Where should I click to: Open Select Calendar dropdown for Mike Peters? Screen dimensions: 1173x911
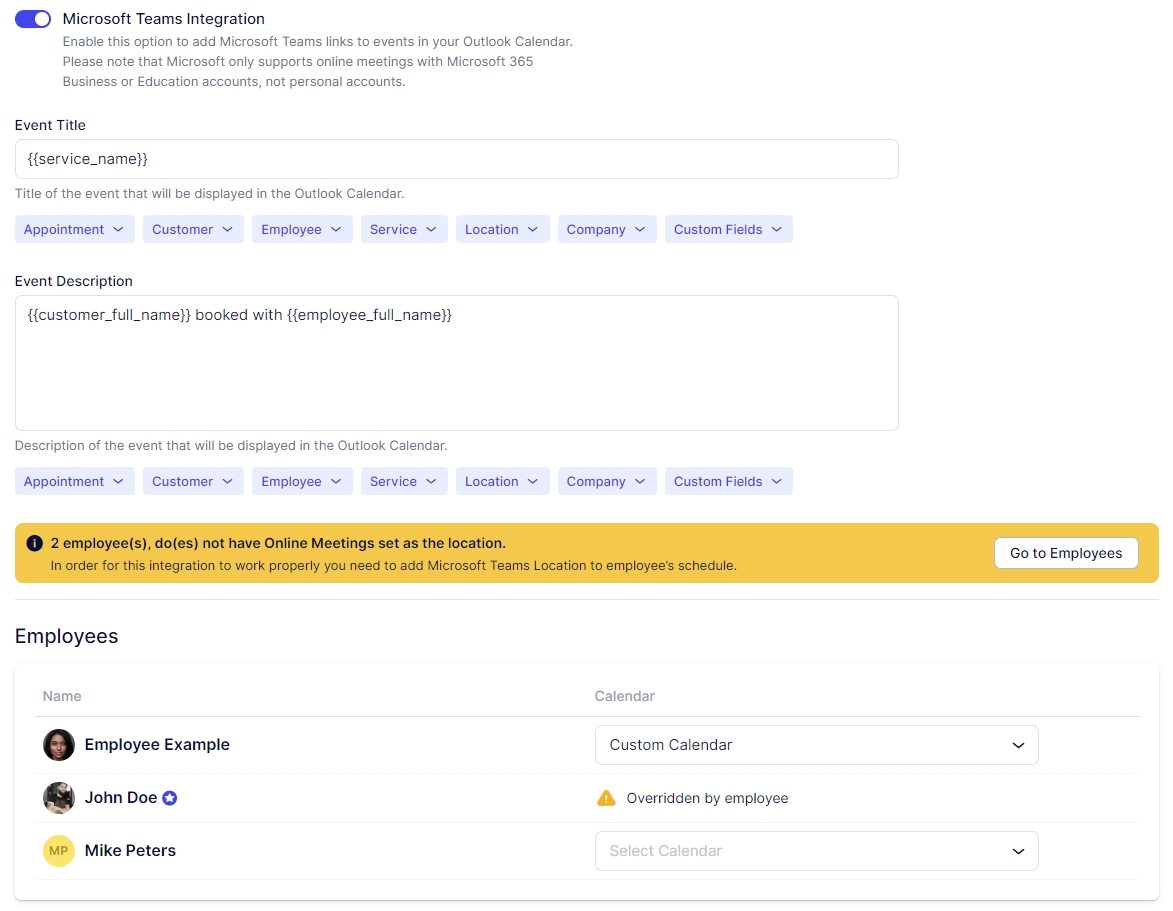(x=816, y=851)
